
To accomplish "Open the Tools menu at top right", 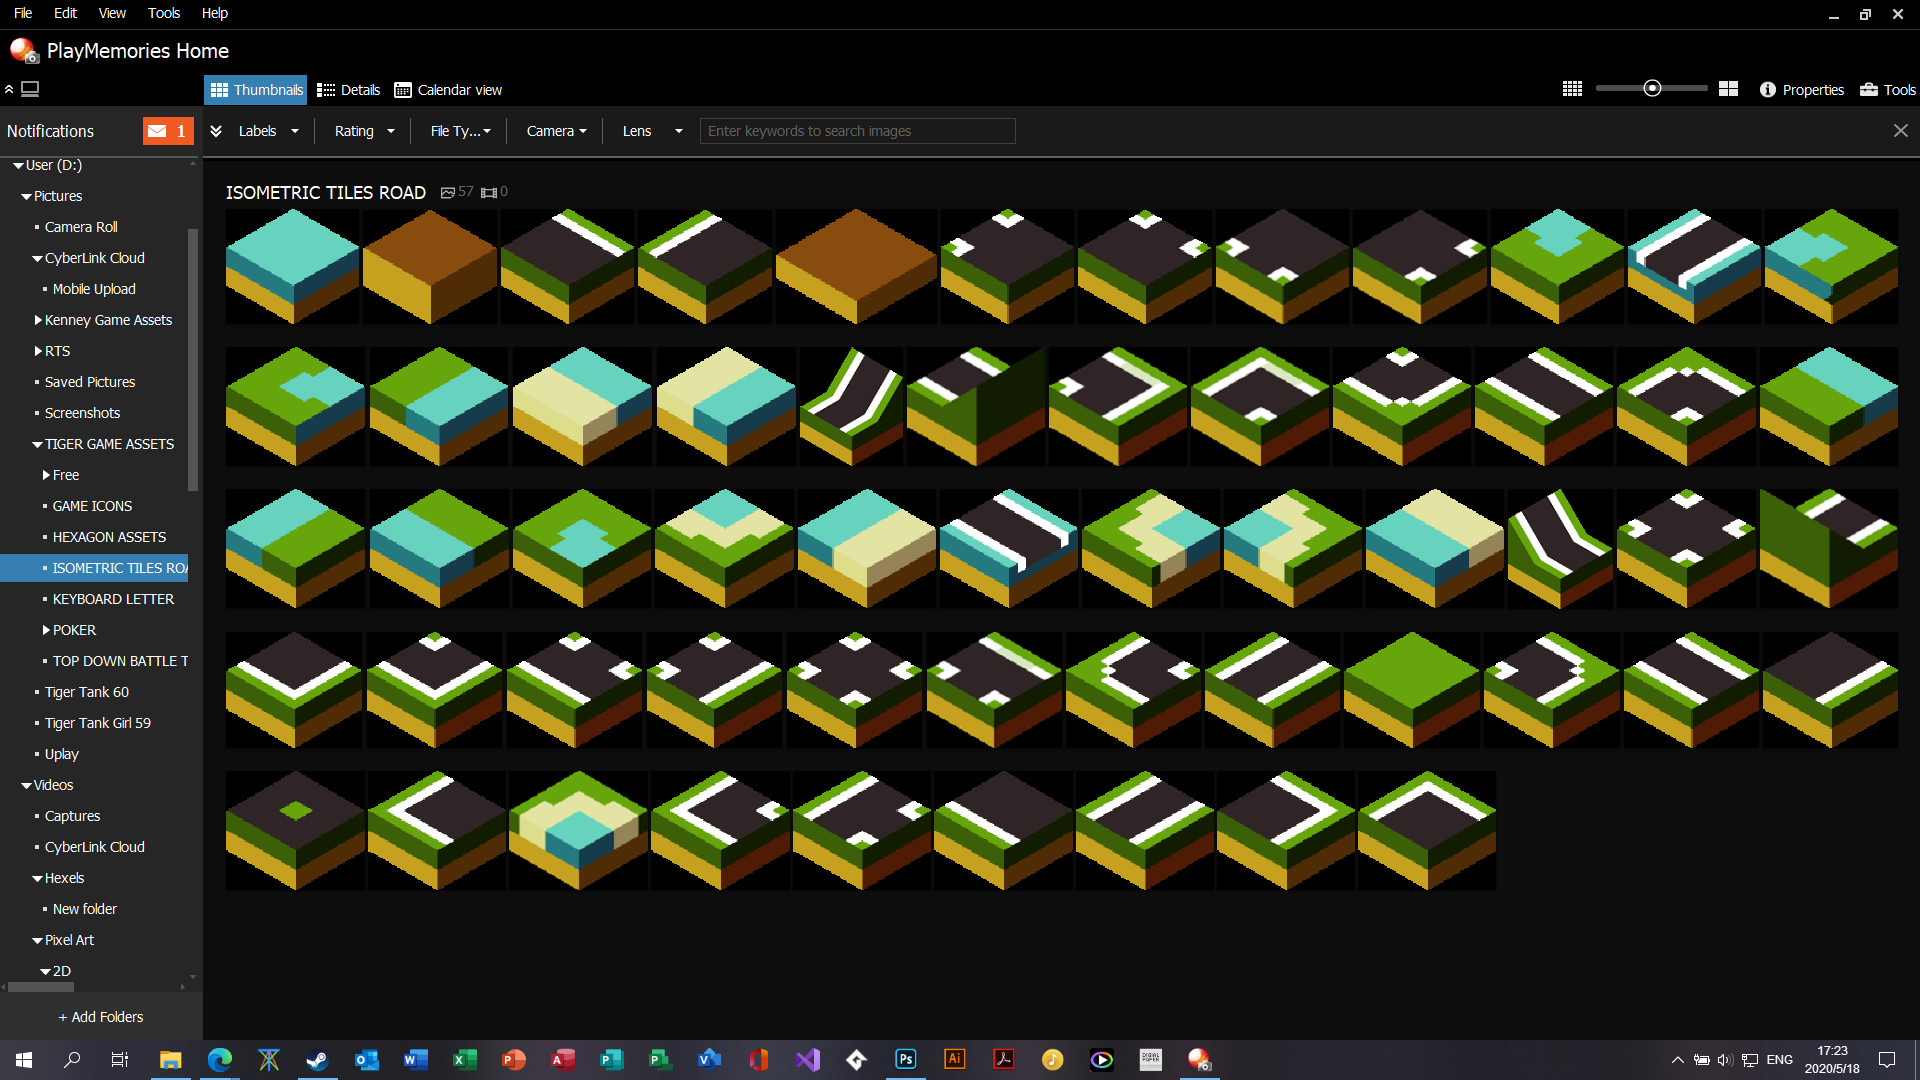I will [x=1886, y=89].
